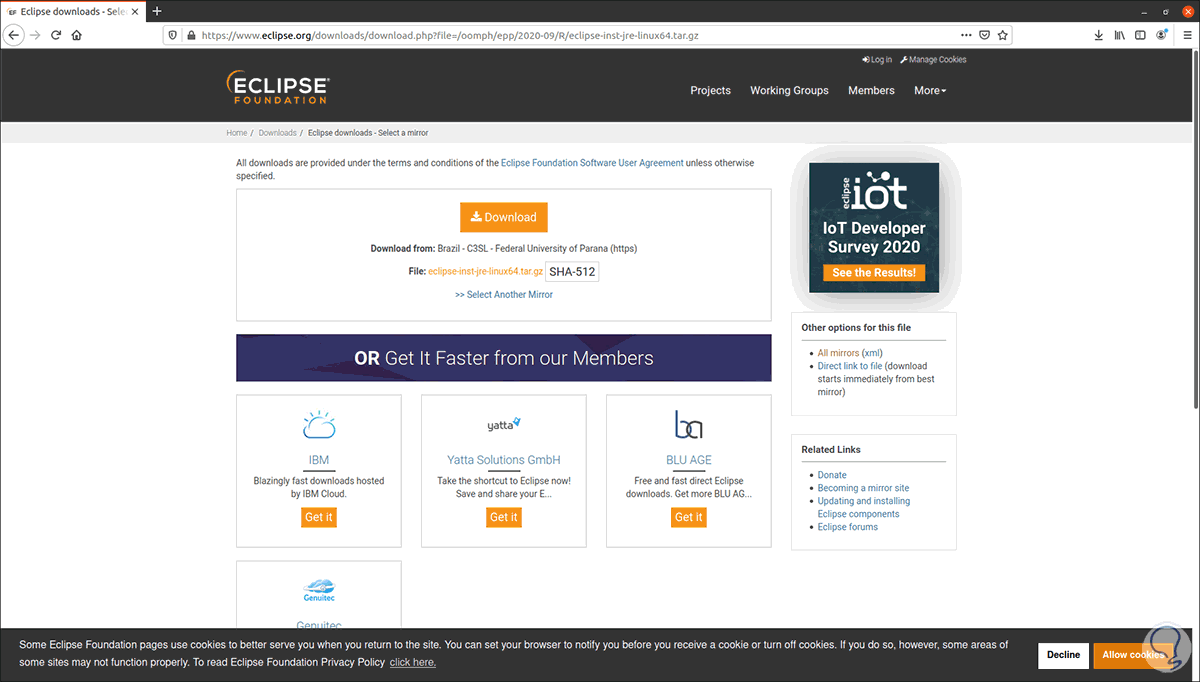Click the browser forward arrow
The height and width of the screenshot is (682, 1200).
point(36,34)
